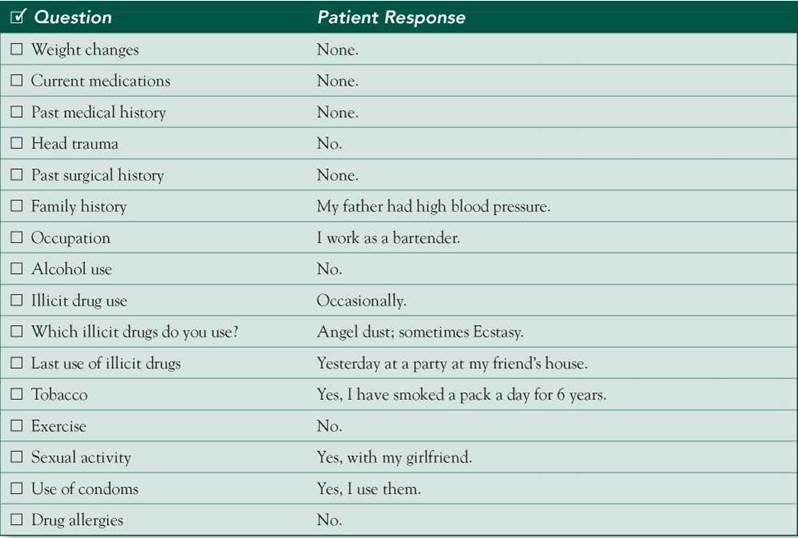Check the Head trauma box
The height and width of the screenshot is (538, 798).
[x=16, y=144]
